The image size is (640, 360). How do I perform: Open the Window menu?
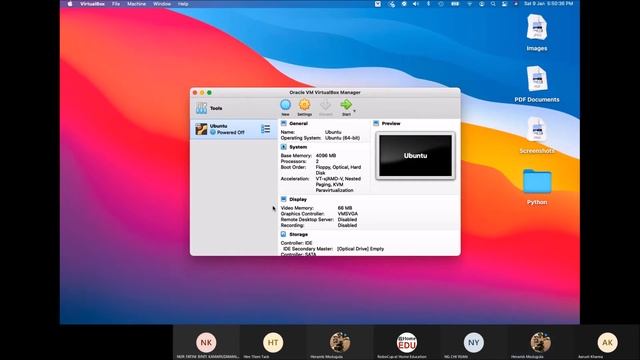point(162,4)
